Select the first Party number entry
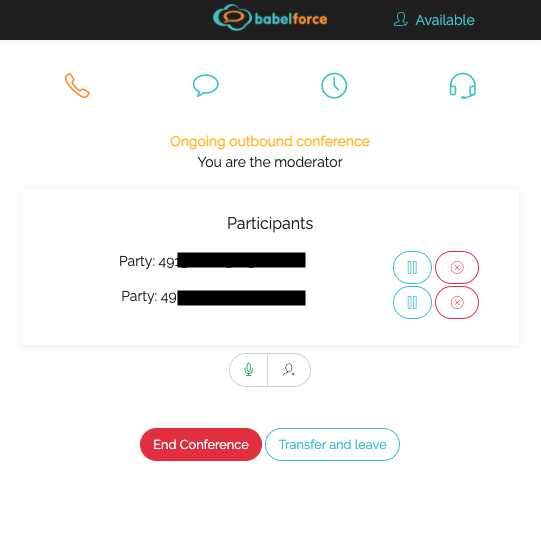Viewport: 541px width, 537px height. click(212, 261)
